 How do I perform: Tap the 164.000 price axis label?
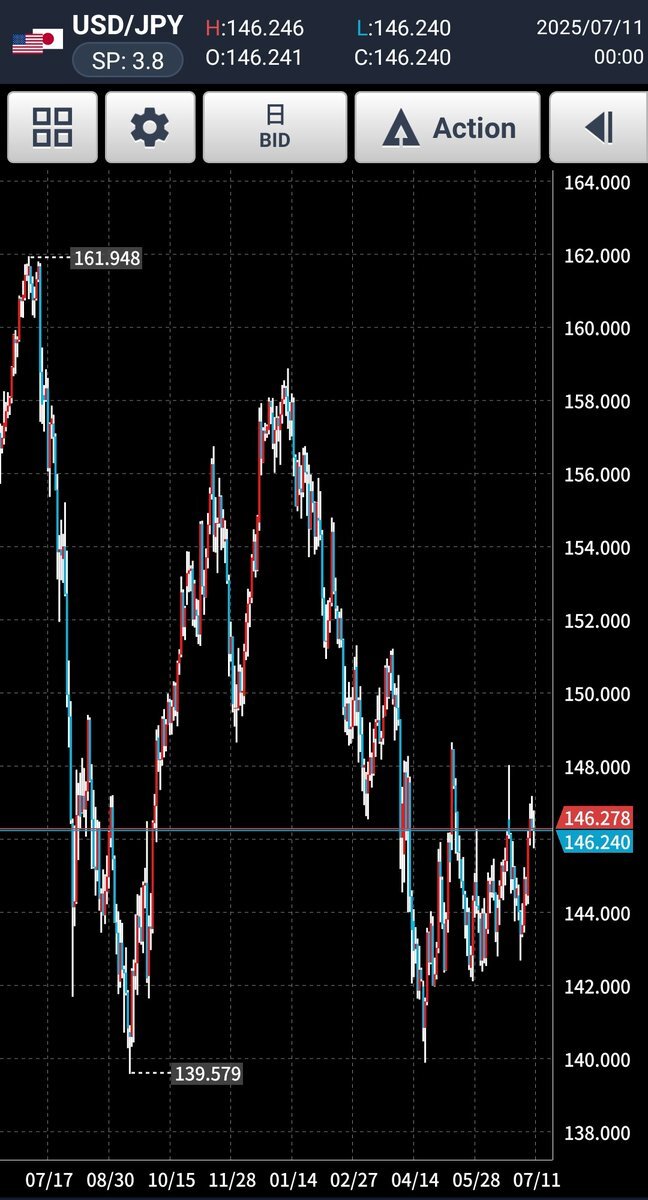(597, 183)
